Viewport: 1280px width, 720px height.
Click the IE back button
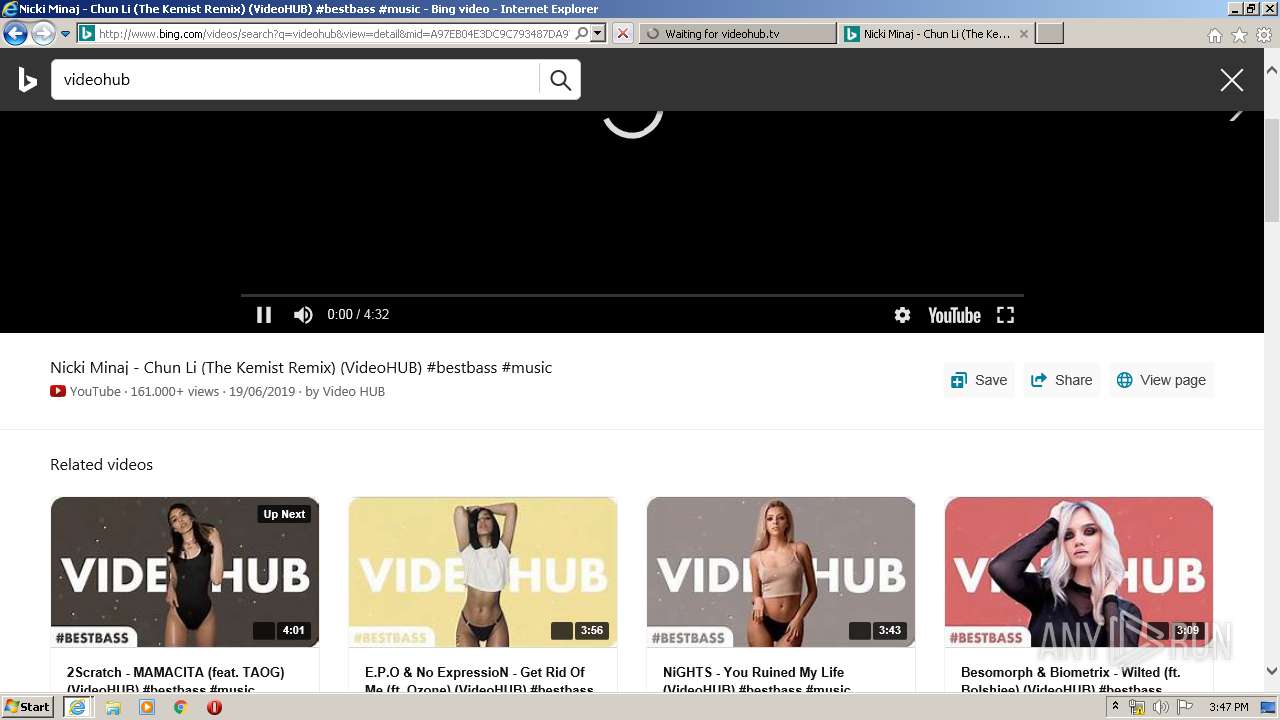tap(15, 33)
